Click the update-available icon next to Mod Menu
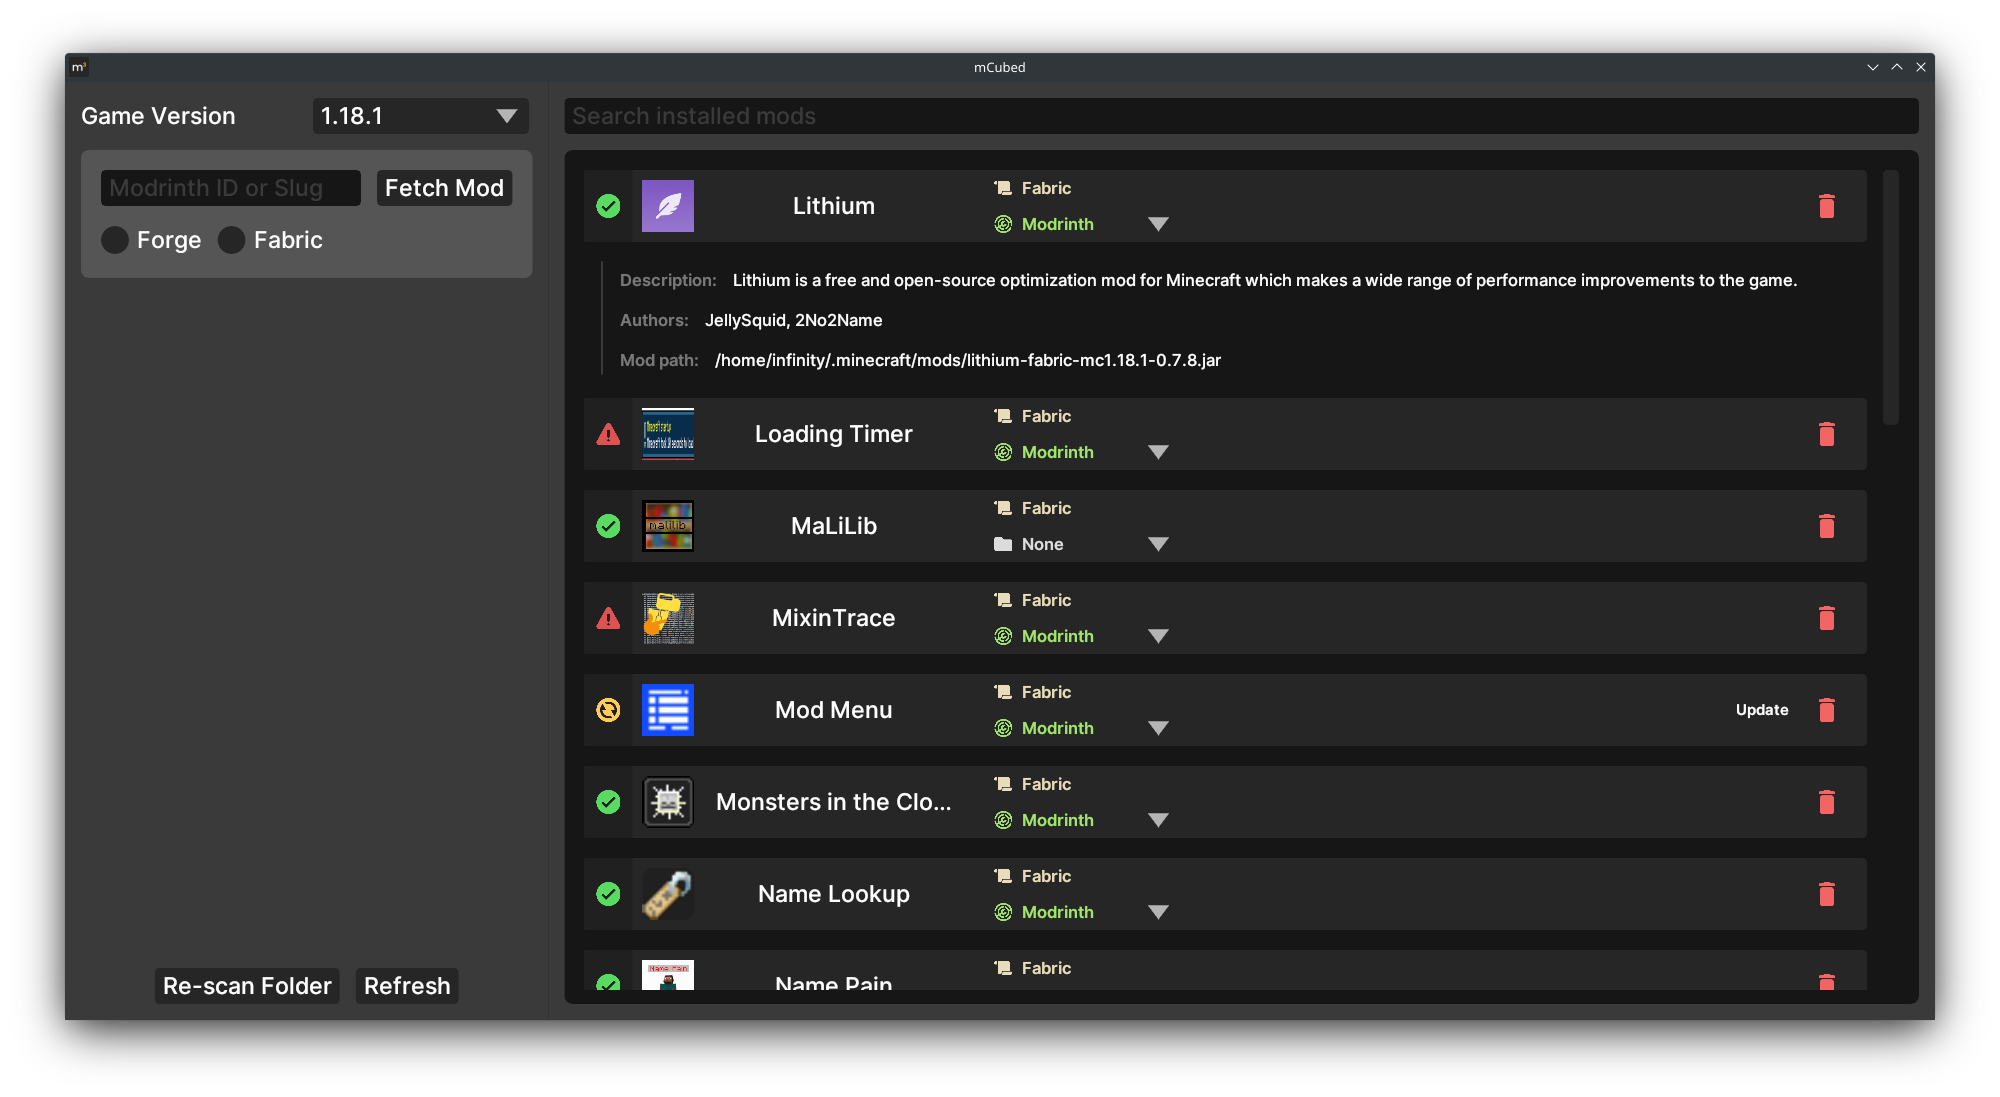The width and height of the screenshot is (2000, 1097). pyautogui.click(x=608, y=710)
